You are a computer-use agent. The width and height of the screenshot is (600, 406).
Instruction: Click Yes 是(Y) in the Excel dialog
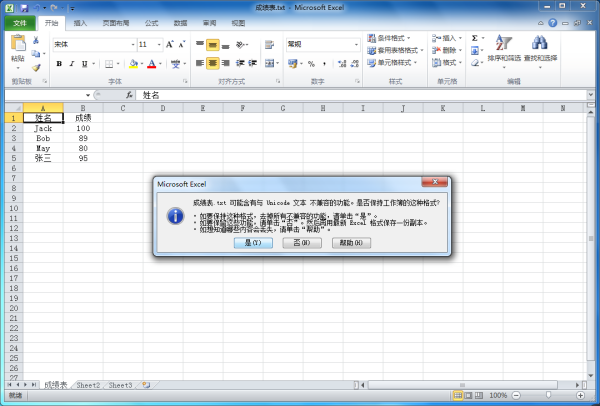(x=253, y=243)
